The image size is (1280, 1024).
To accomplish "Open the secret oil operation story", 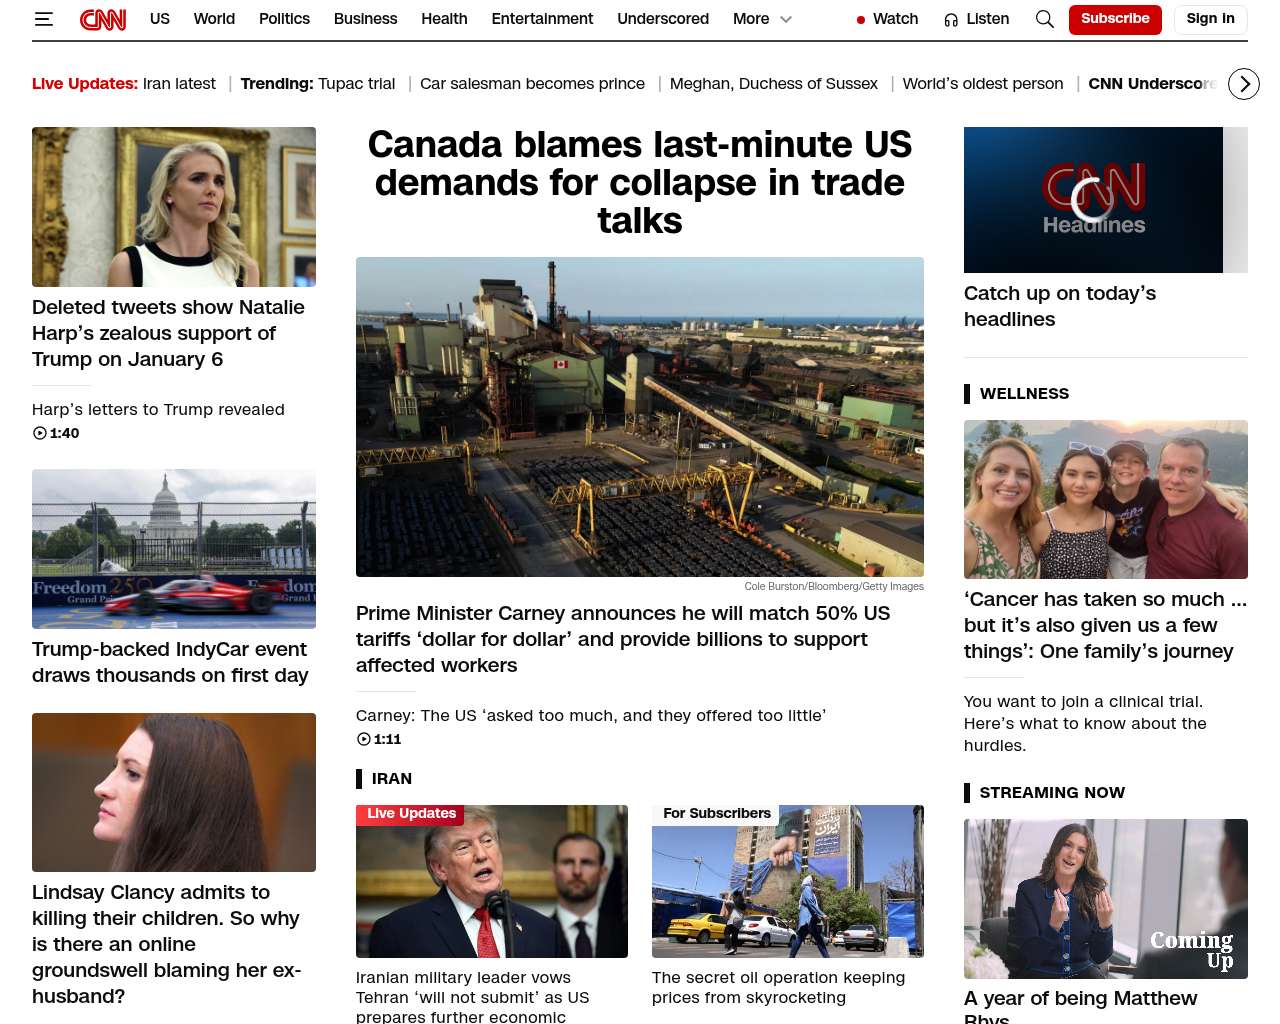I will coord(778,988).
